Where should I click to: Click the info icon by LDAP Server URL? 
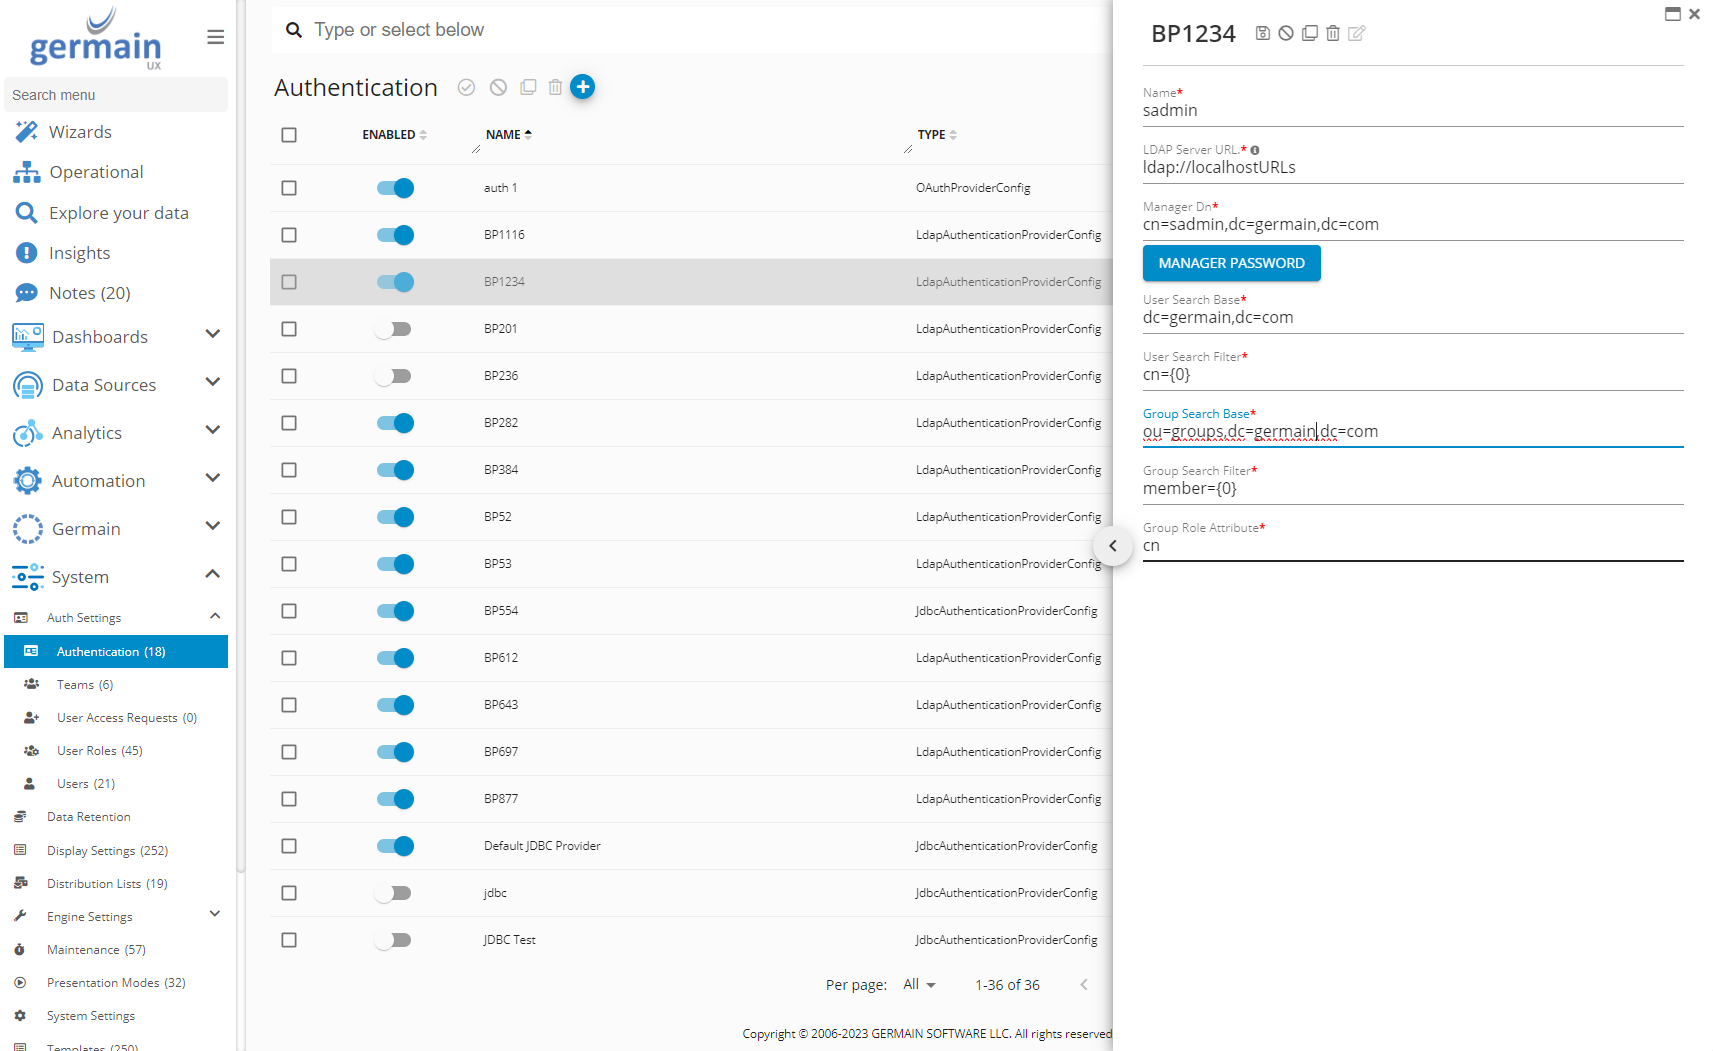[x=1255, y=150]
